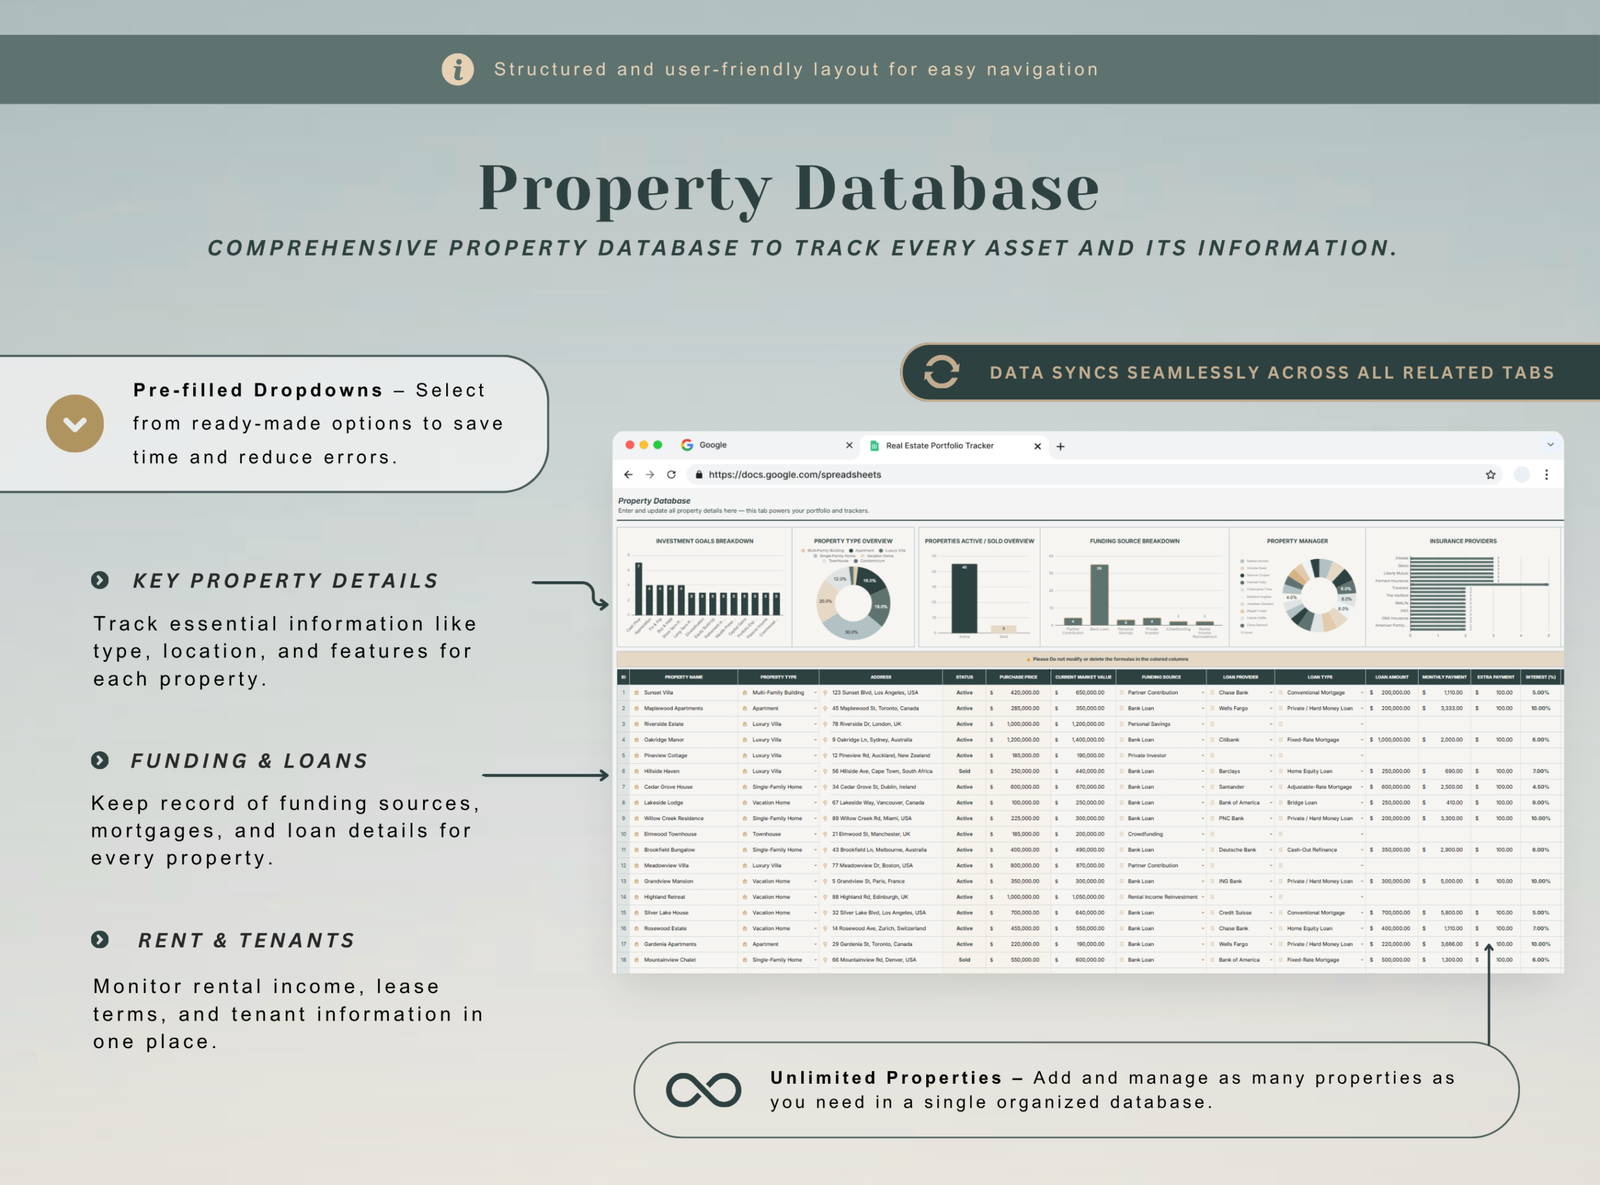Click the Investment Goals Breakdown bar chart

[705, 588]
